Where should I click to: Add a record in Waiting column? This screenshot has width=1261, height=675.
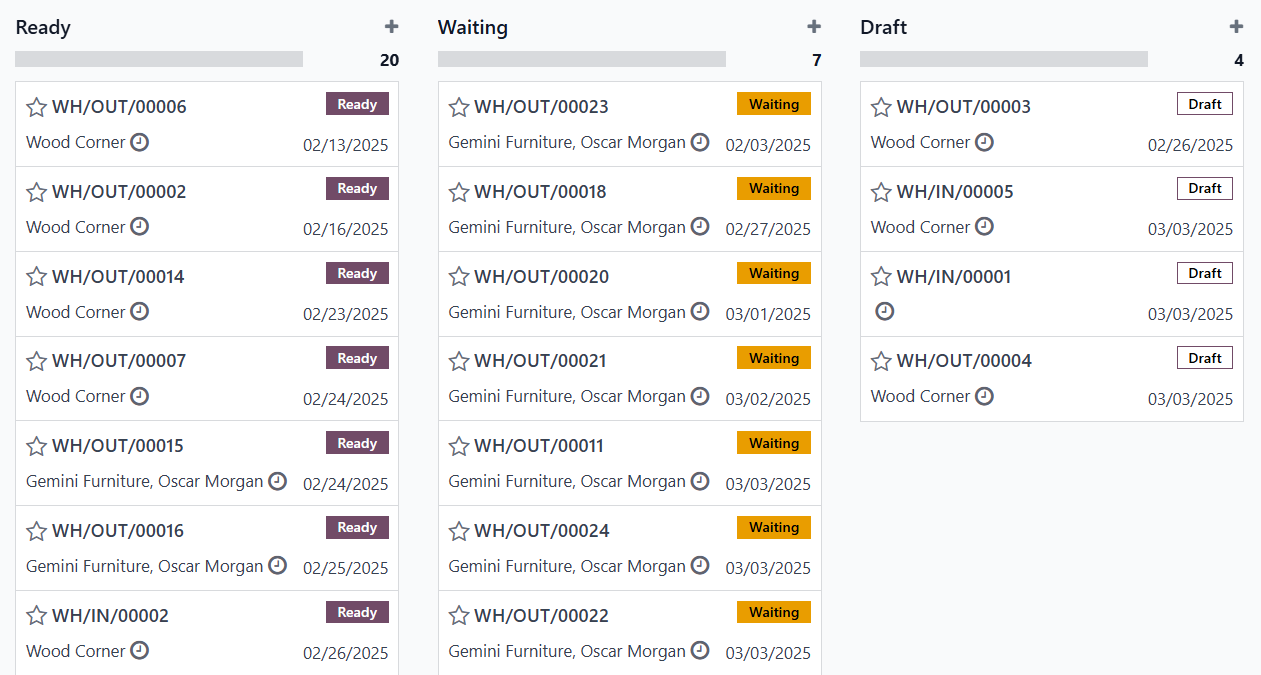[814, 27]
